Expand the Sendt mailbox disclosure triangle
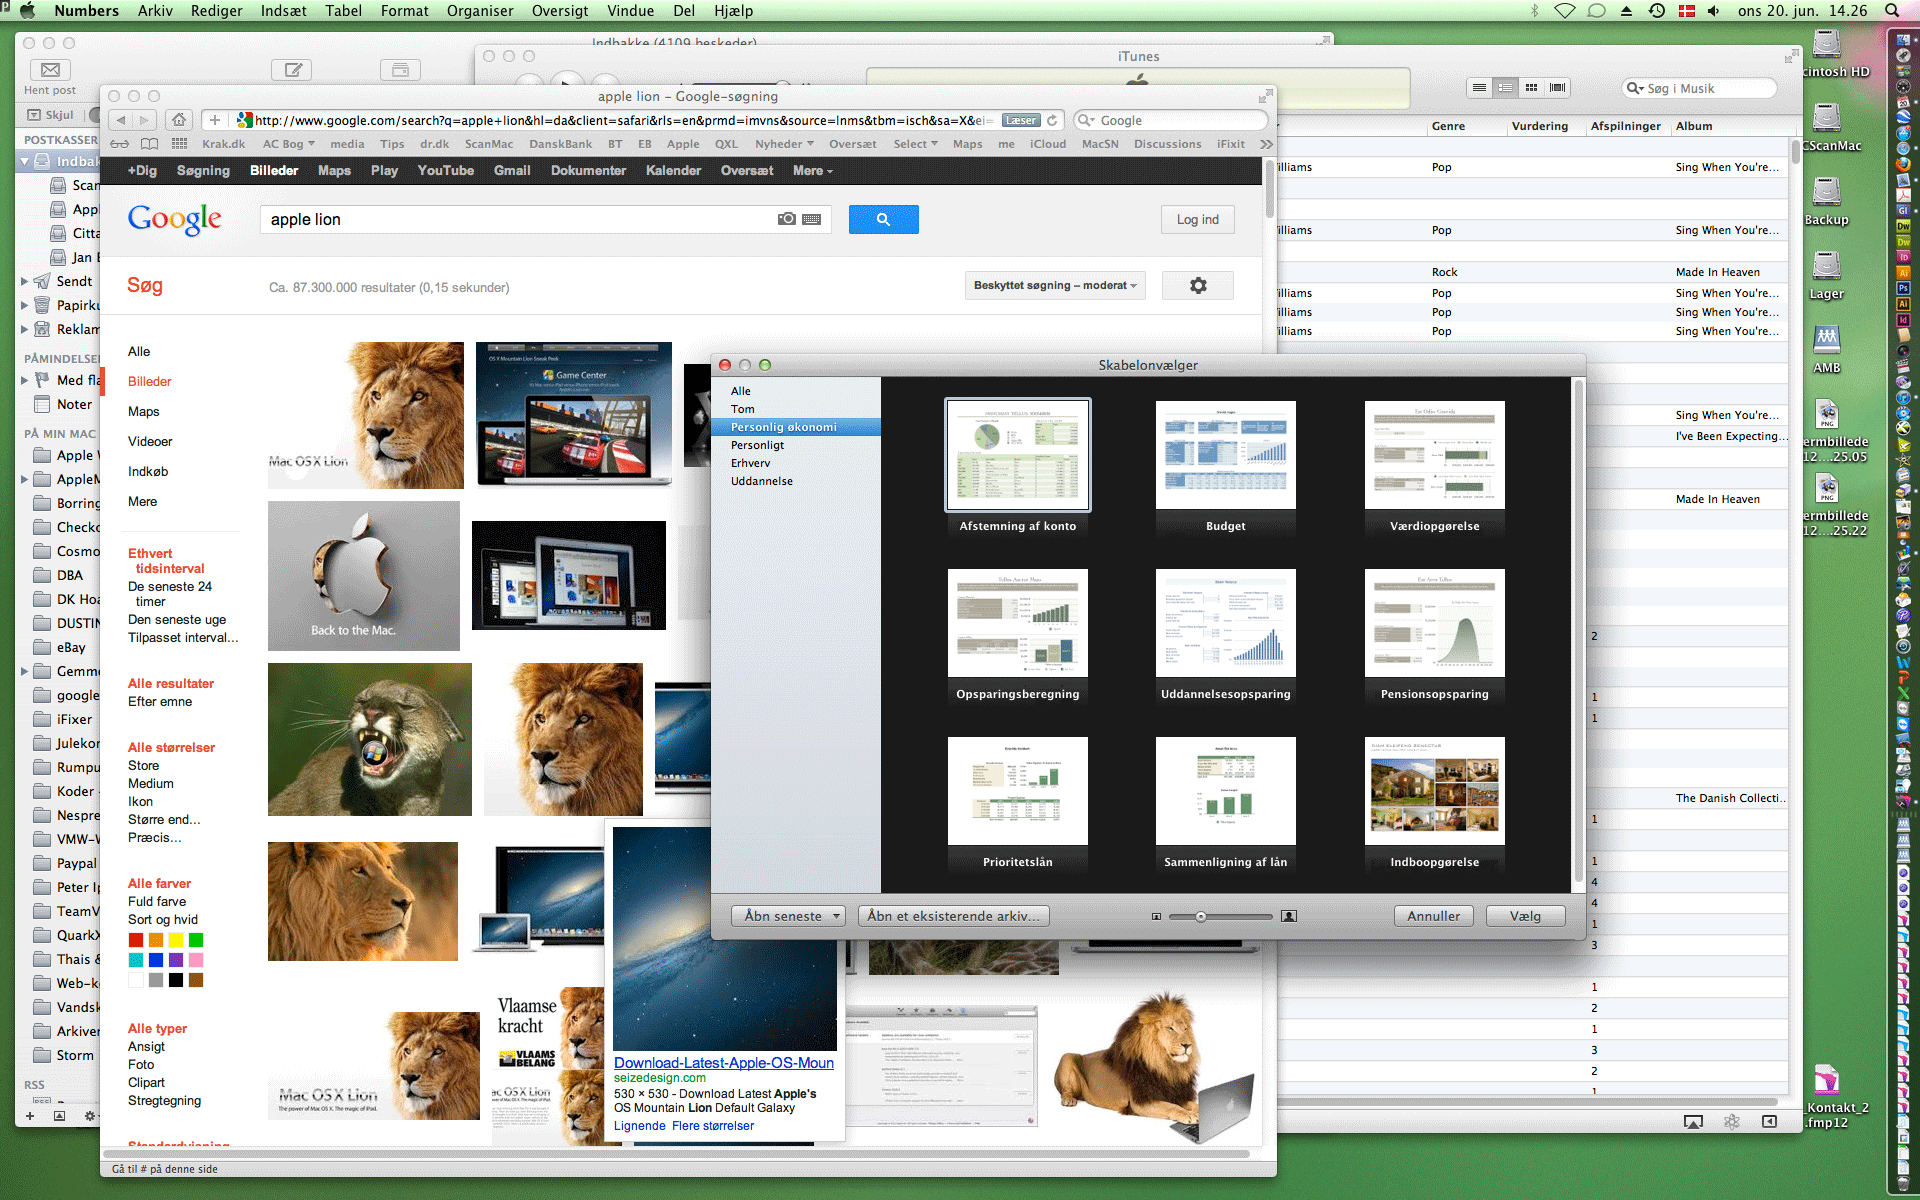1920x1200 pixels. (25, 282)
